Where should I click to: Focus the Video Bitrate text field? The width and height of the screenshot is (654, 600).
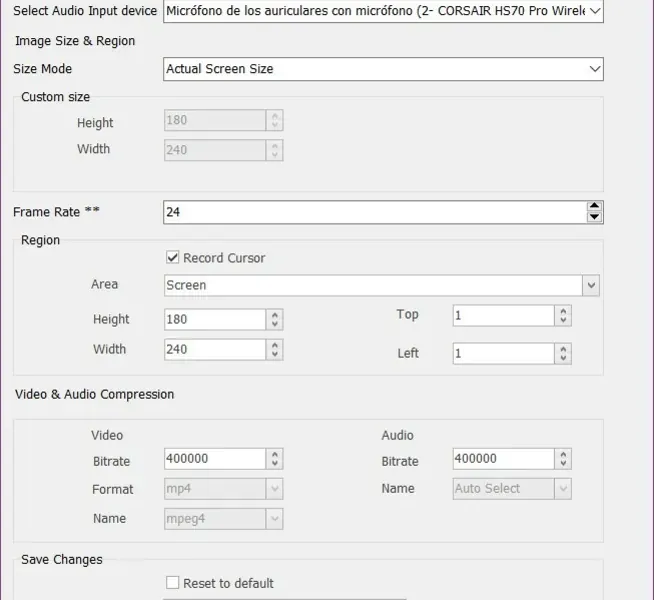coord(214,459)
